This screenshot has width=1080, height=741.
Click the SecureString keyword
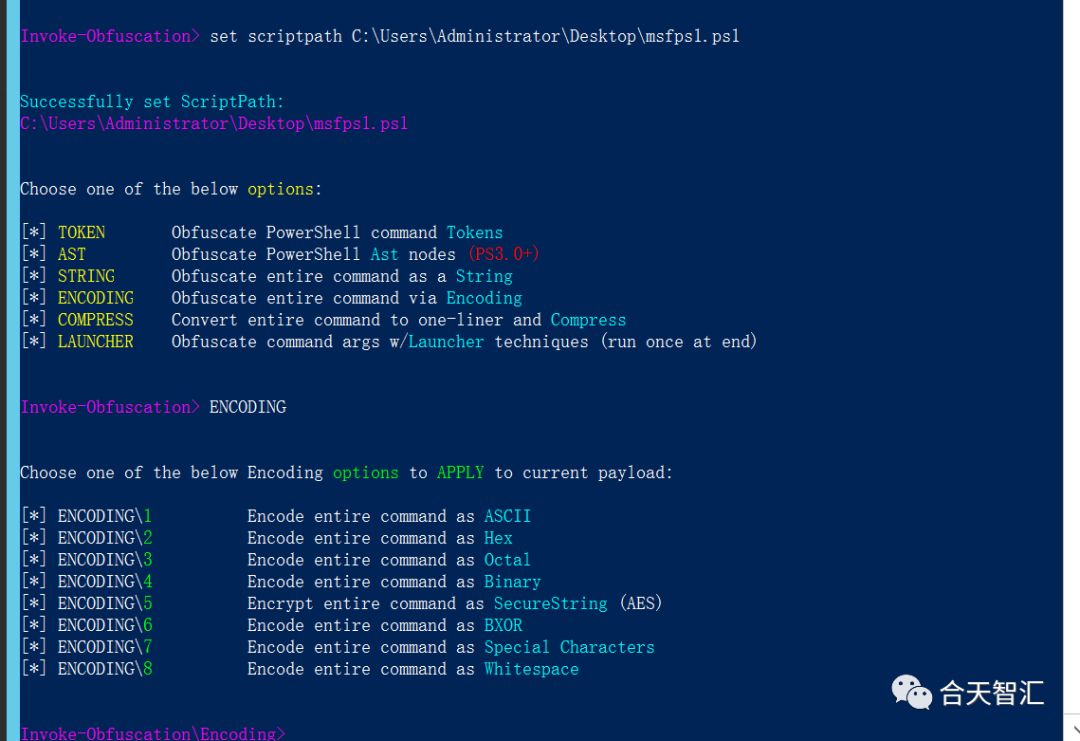coord(550,603)
